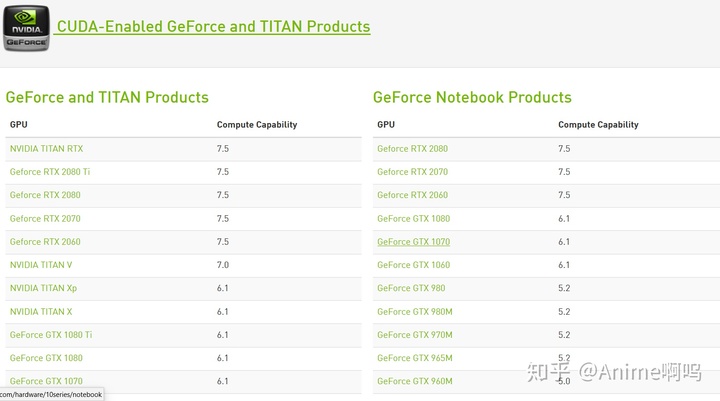Open the NVIDIA TITAN RTX link

(46, 149)
